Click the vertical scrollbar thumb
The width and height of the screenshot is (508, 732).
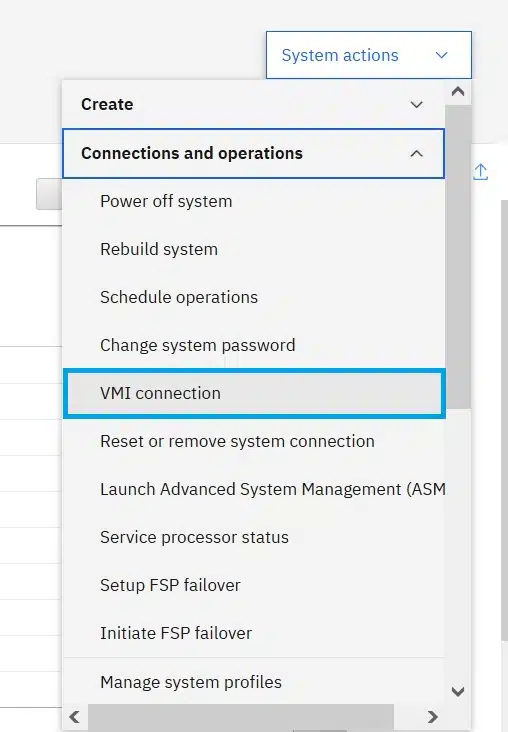coord(458,257)
